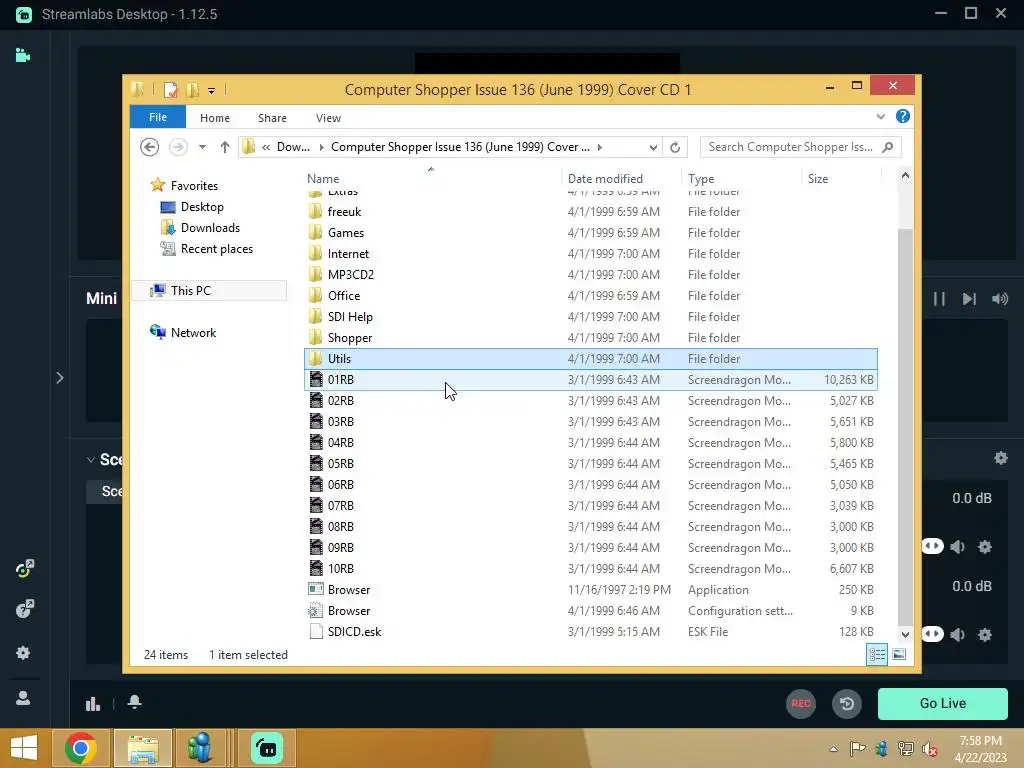Toggle visibility of the second audio source

933,633
